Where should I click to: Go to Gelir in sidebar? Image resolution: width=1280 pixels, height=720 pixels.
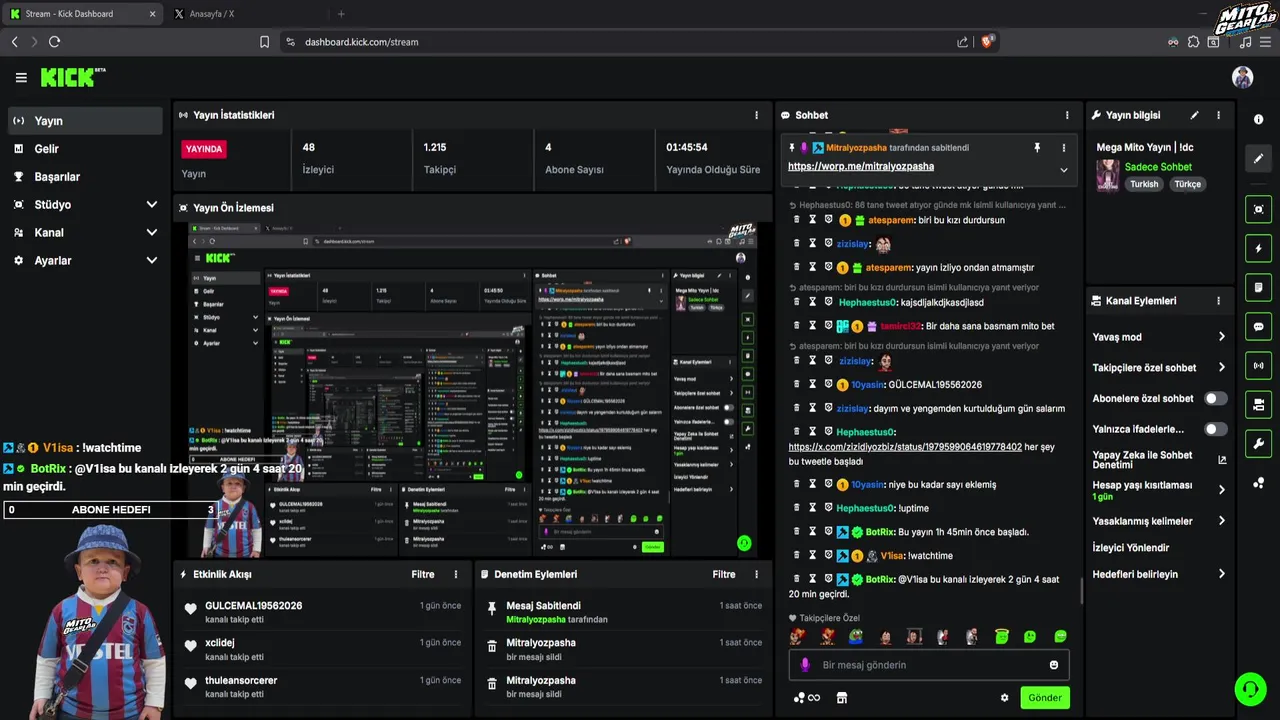[85, 148]
